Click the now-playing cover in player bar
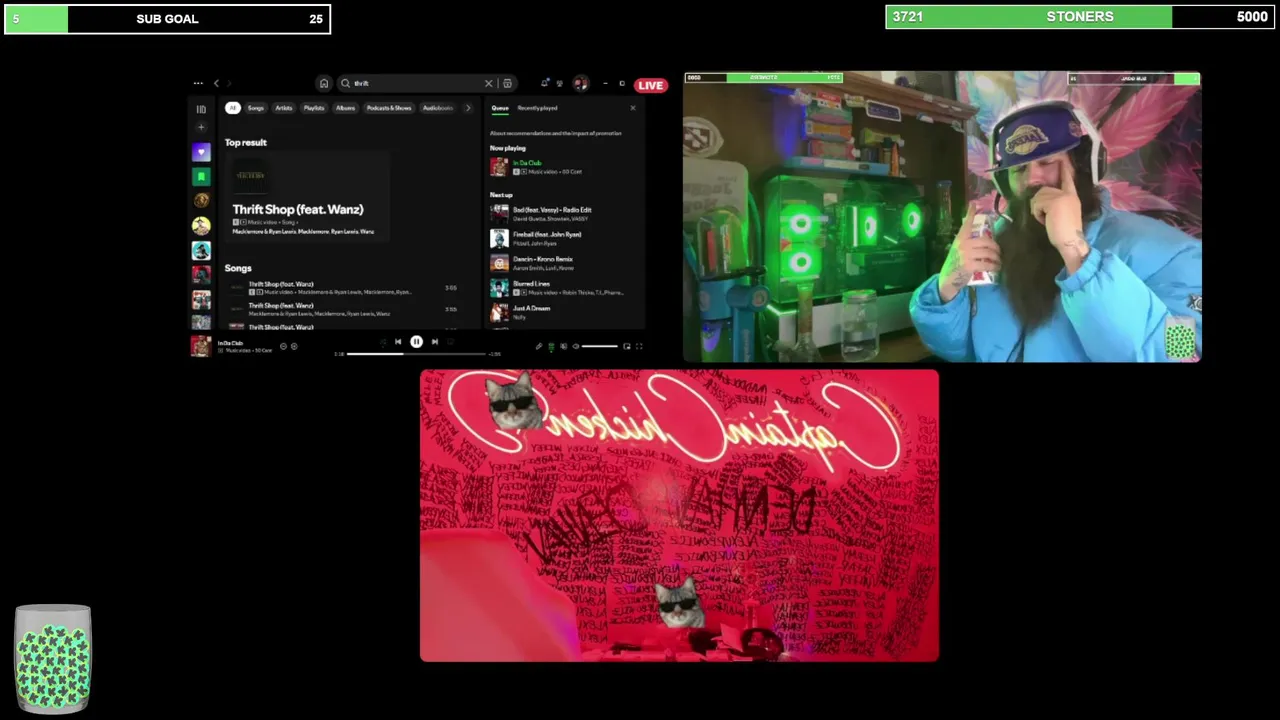 pos(201,346)
